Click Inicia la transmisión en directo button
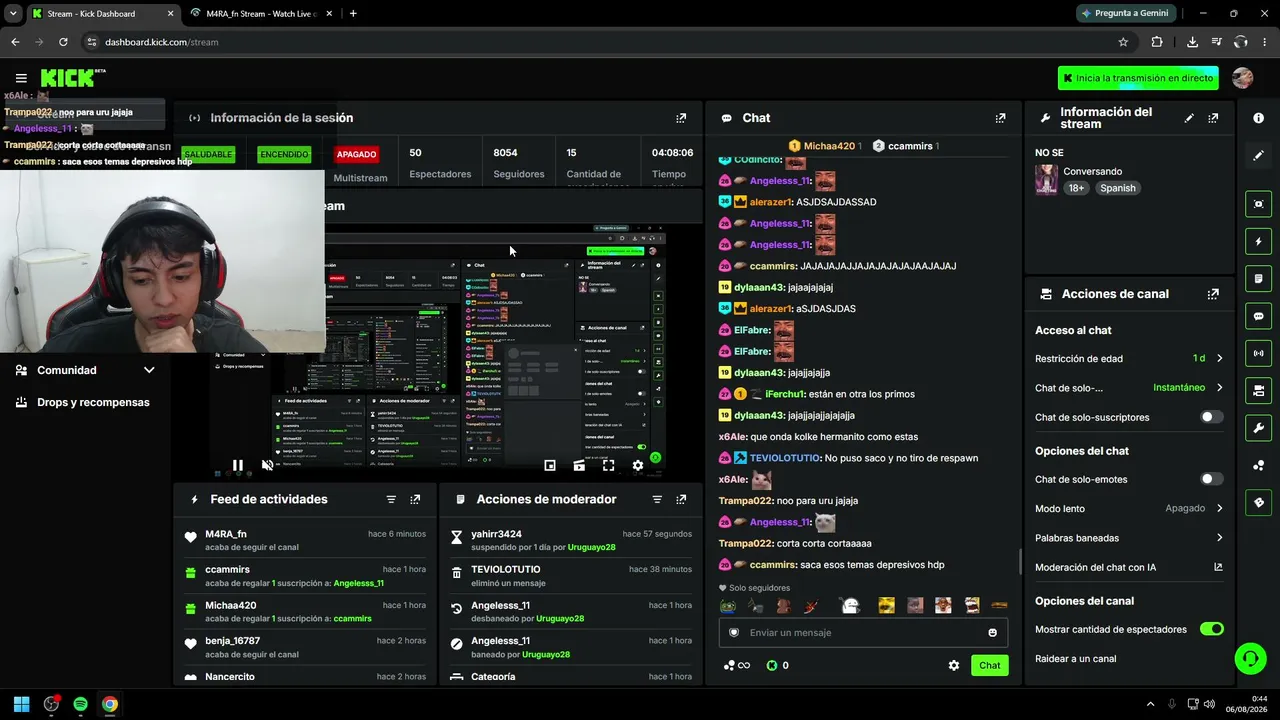This screenshot has height=720, width=1280. (x=1138, y=78)
